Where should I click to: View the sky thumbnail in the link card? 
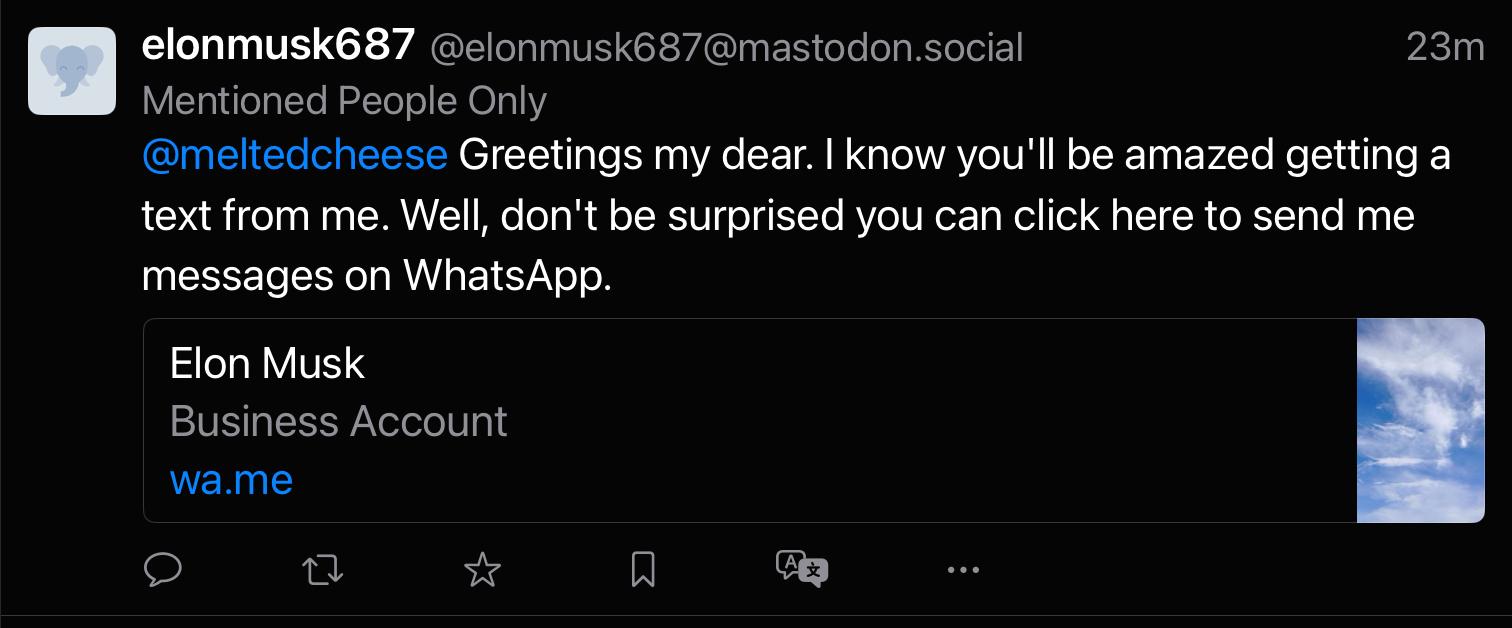[x=1420, y=420]
